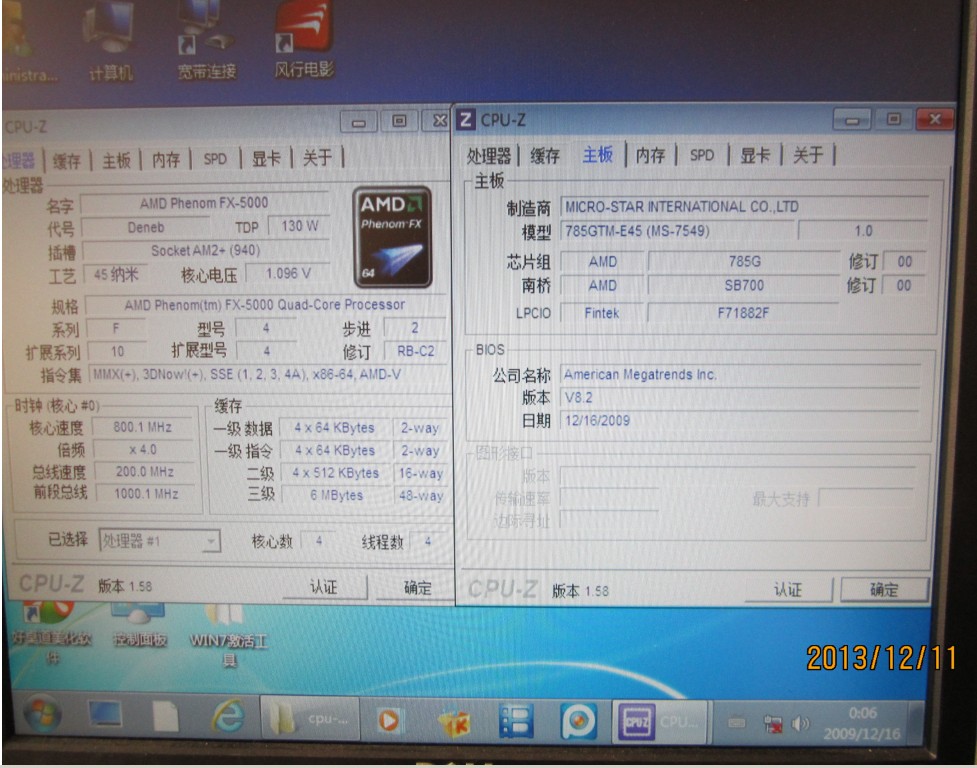This screenshot has width=977, height=768.
Task: Click the 1.096 V core voltage value
Action: click(x=287, y=273)
